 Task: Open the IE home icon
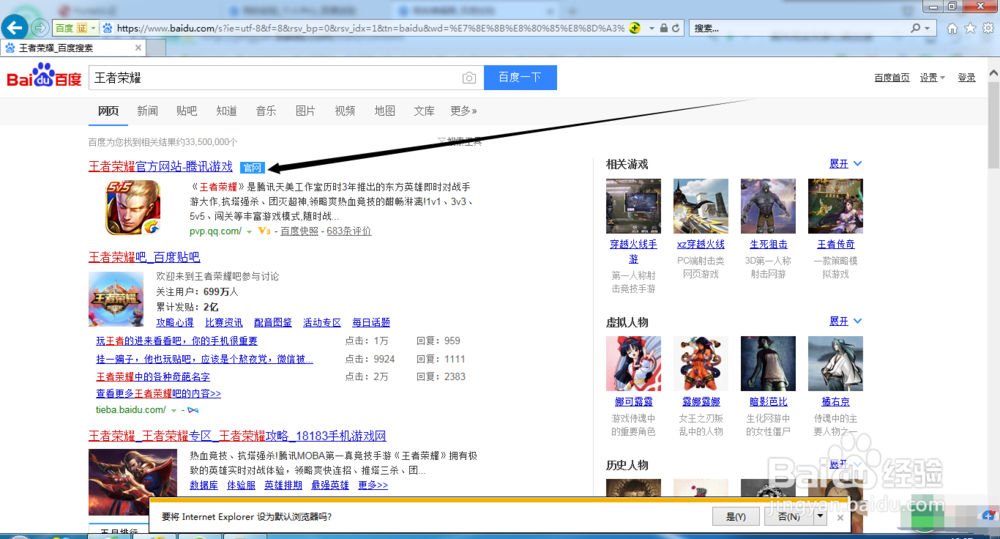coord(952,28)
